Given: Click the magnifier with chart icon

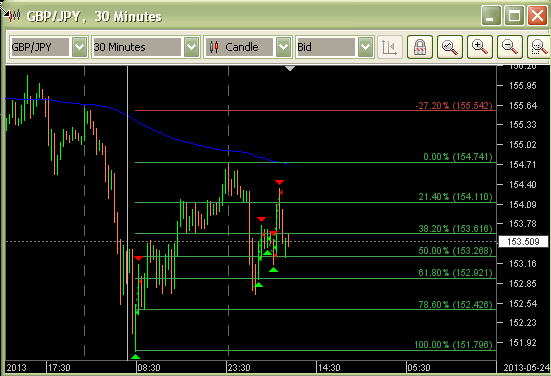Looking at the screenshot, I should [450, 47].
